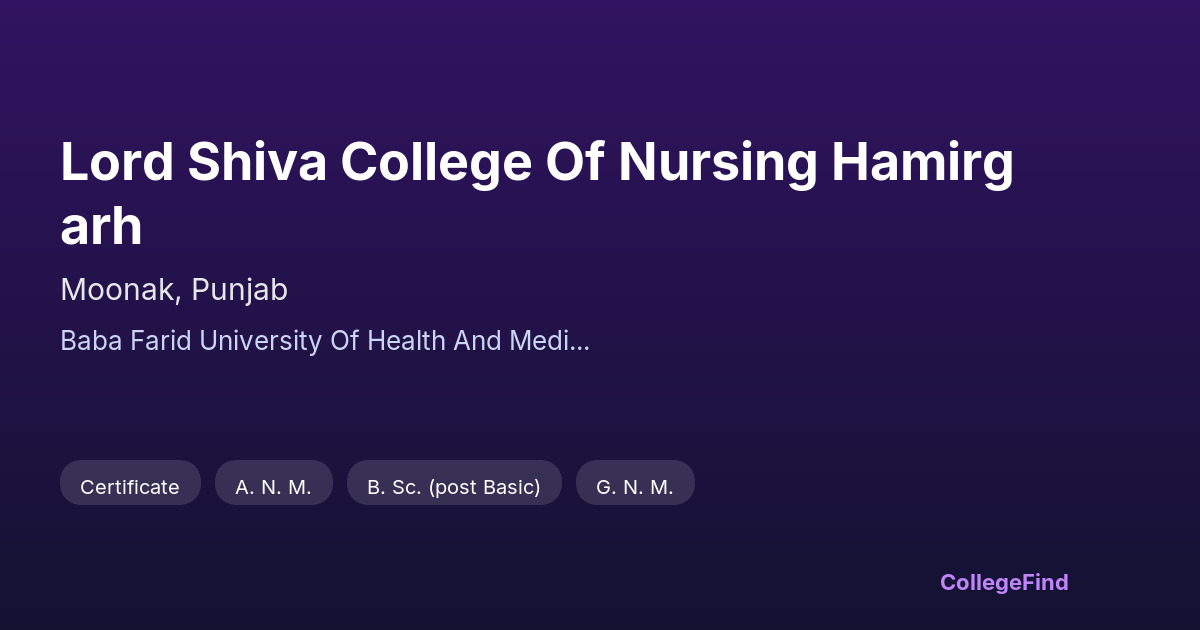
Task: Click the word "Nursing" in the heading
Action: point(717,162)
